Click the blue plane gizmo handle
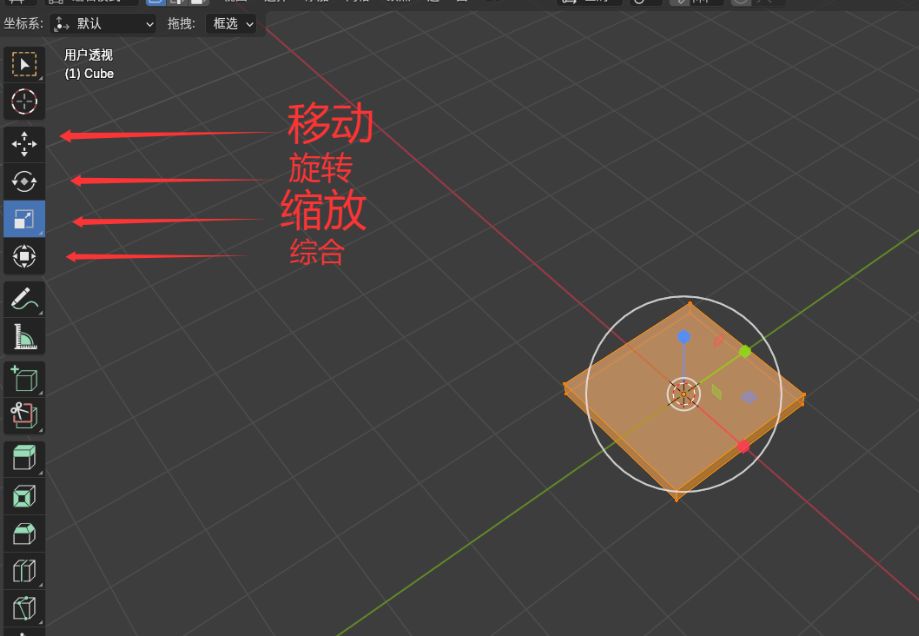Image resolution: width=919 pixels, height=636 pixels. [748, 398]
